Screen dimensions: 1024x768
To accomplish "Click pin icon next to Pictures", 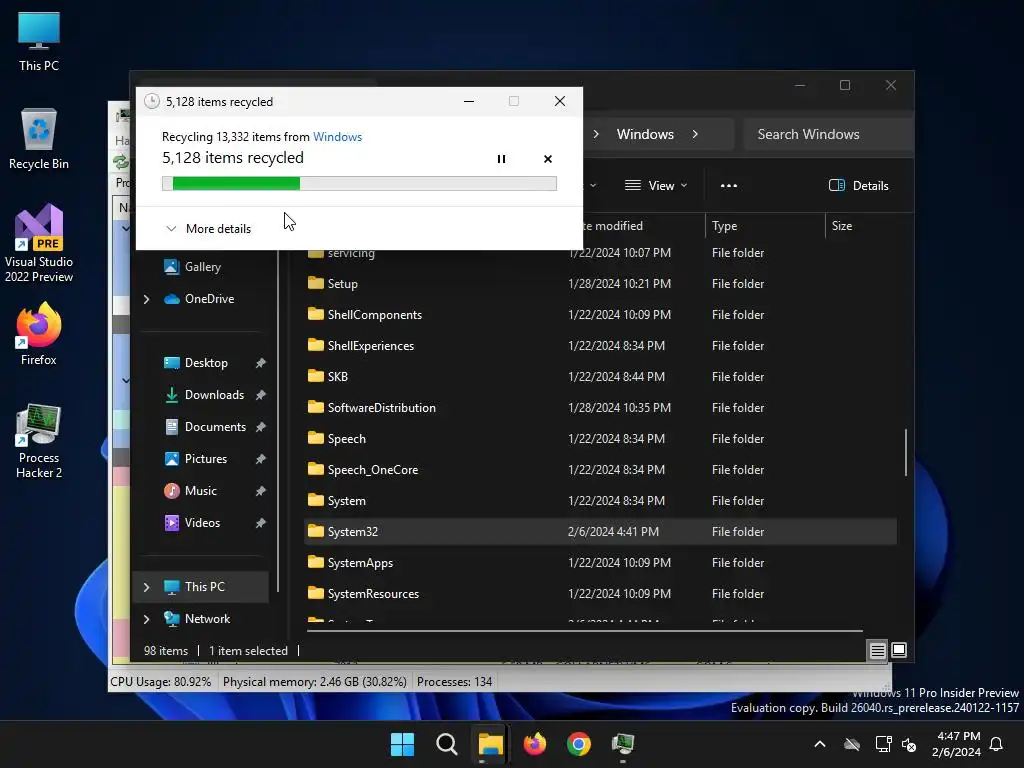I will click(x=261, y=459).
